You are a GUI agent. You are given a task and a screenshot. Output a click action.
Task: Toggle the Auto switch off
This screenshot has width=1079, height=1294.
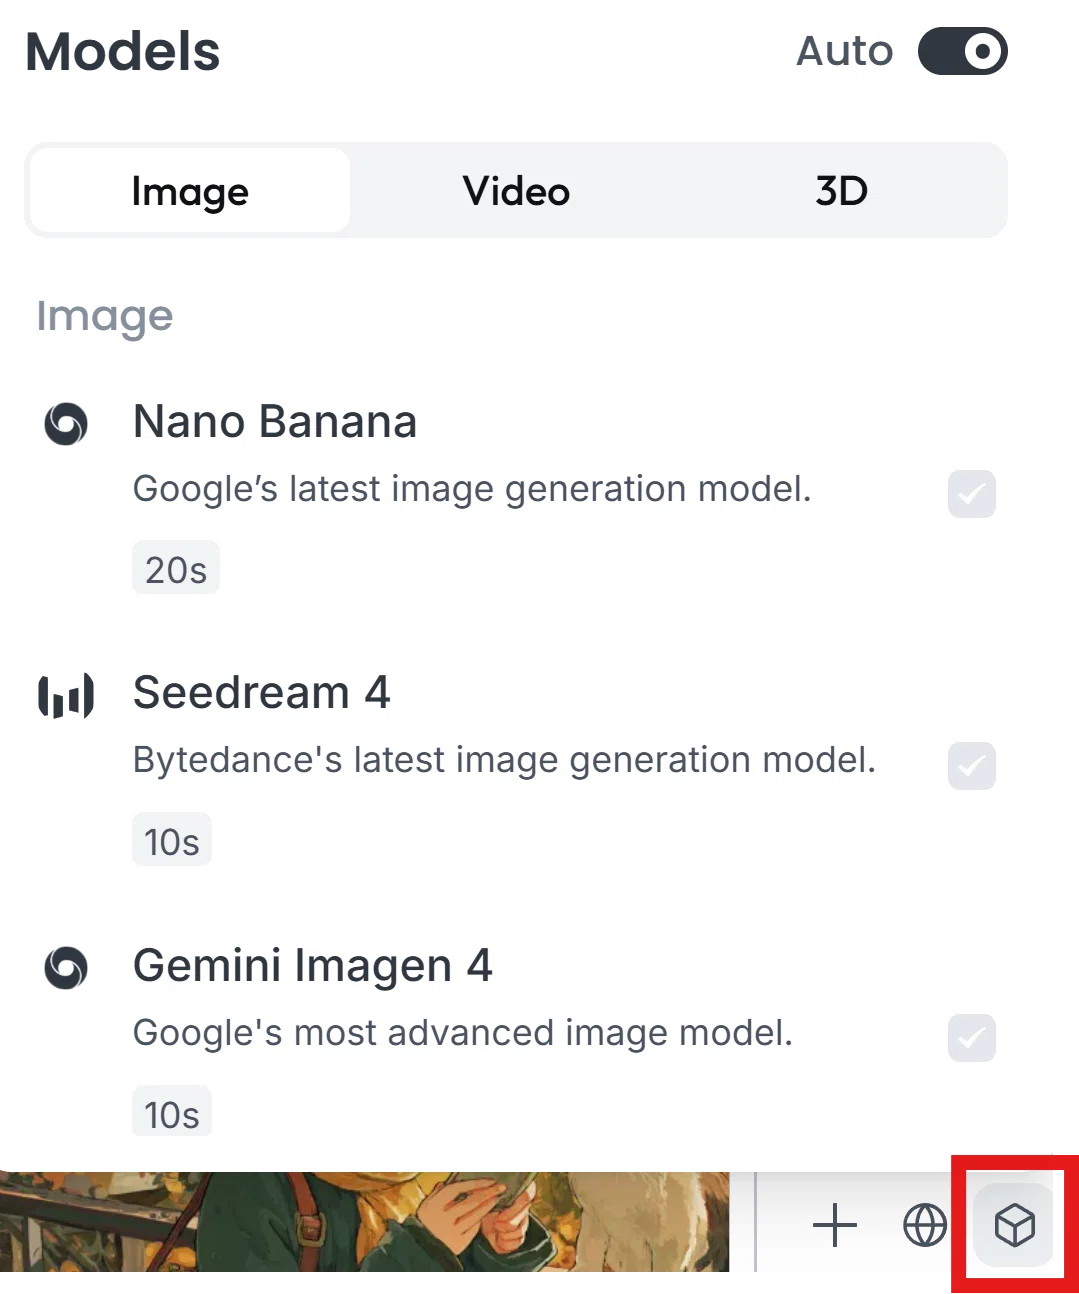click(963, 51)
